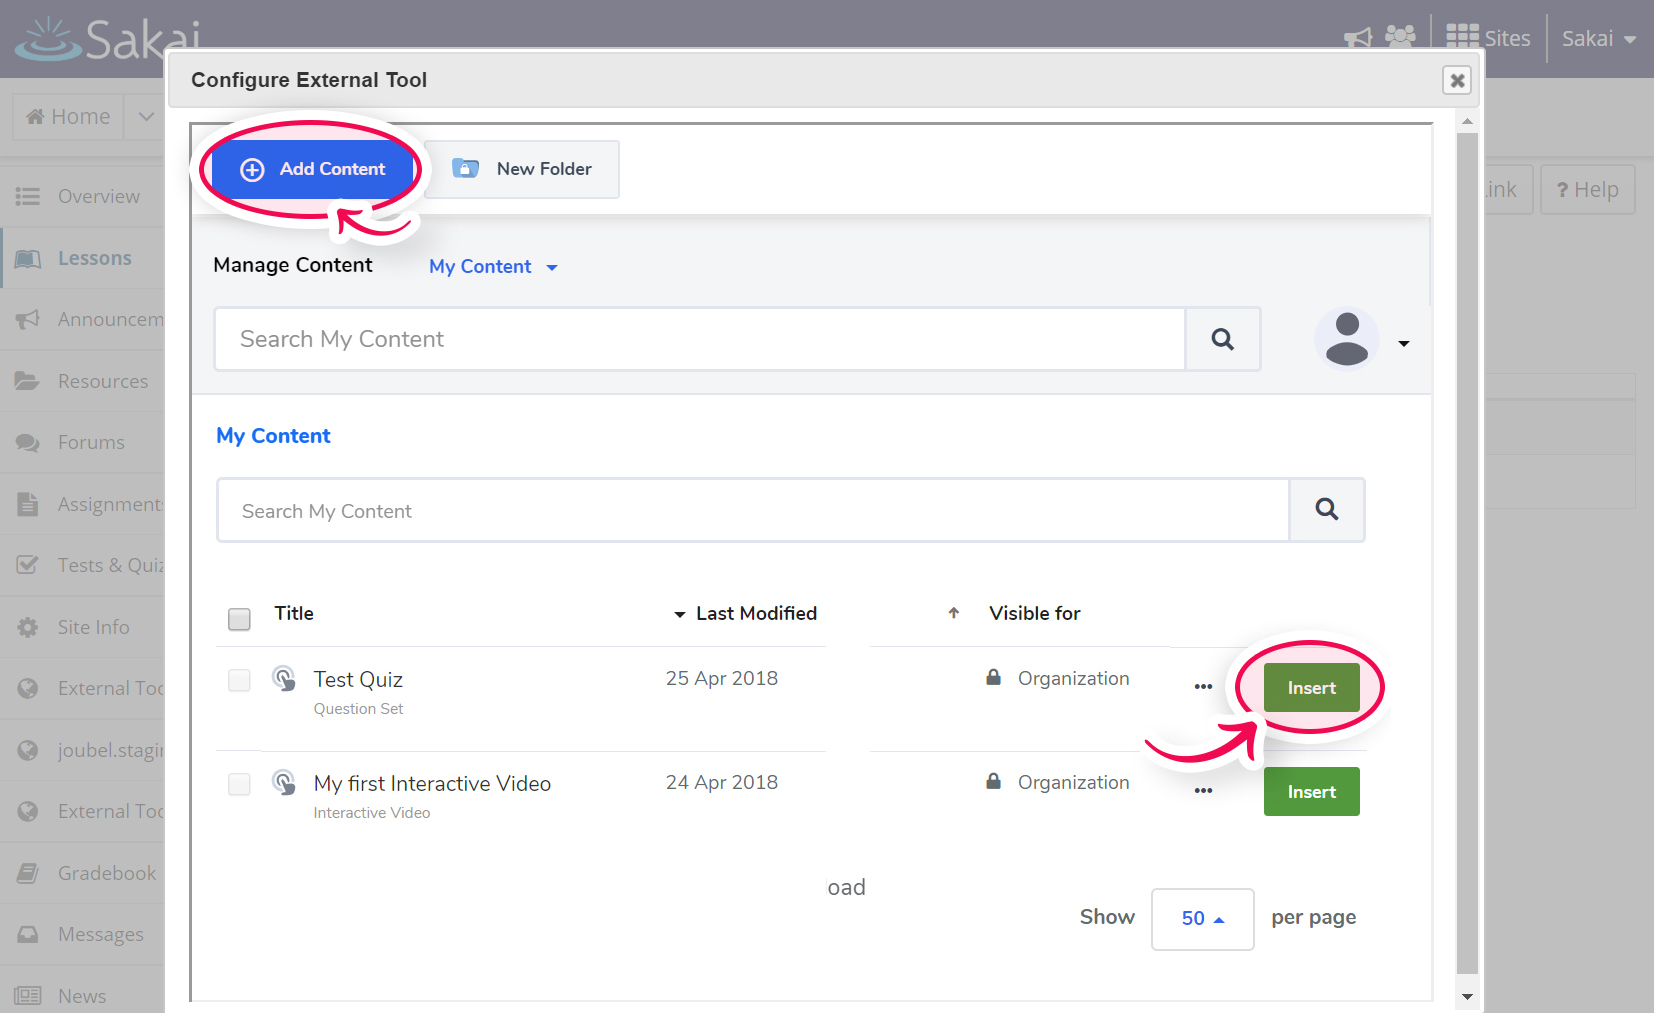Click the New Folder button
The image size is (1654, 1013).
pyautogui.click(x=522, y=169)
